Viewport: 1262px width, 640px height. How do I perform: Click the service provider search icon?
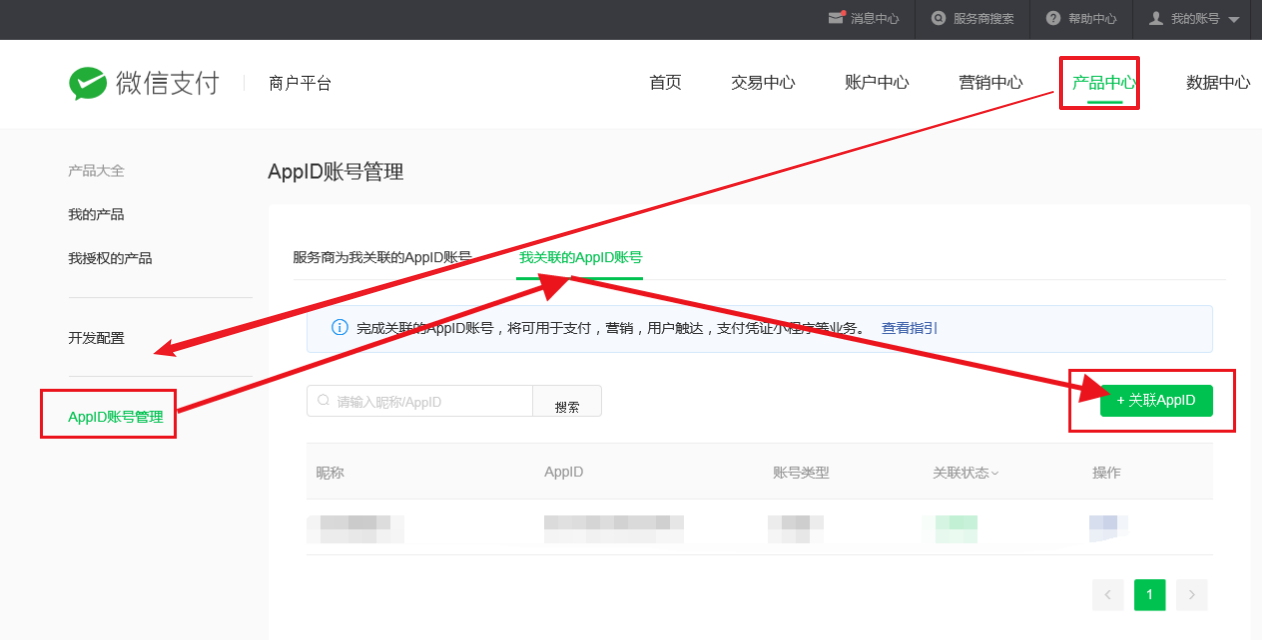938,18
